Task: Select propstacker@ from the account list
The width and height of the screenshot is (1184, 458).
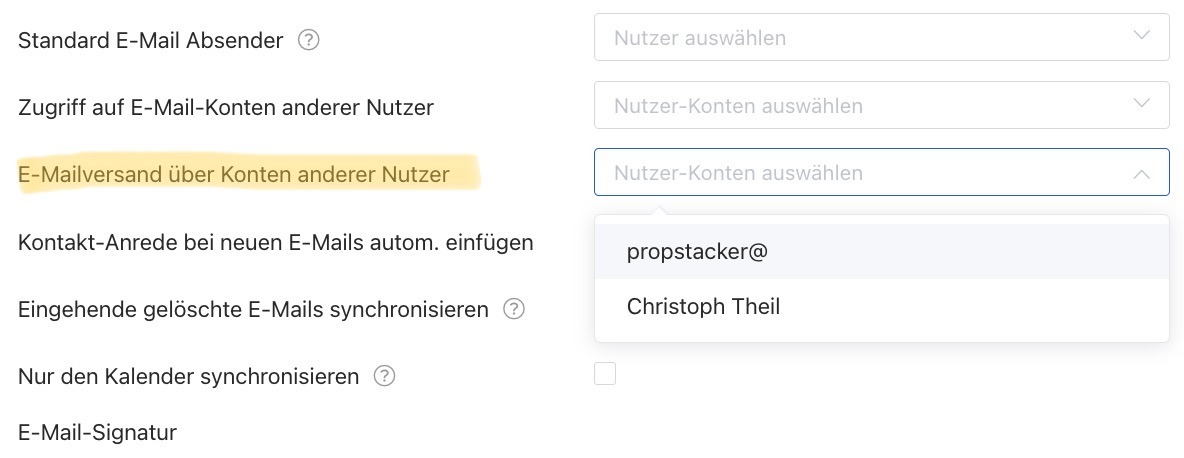Action: pos(881,252)
